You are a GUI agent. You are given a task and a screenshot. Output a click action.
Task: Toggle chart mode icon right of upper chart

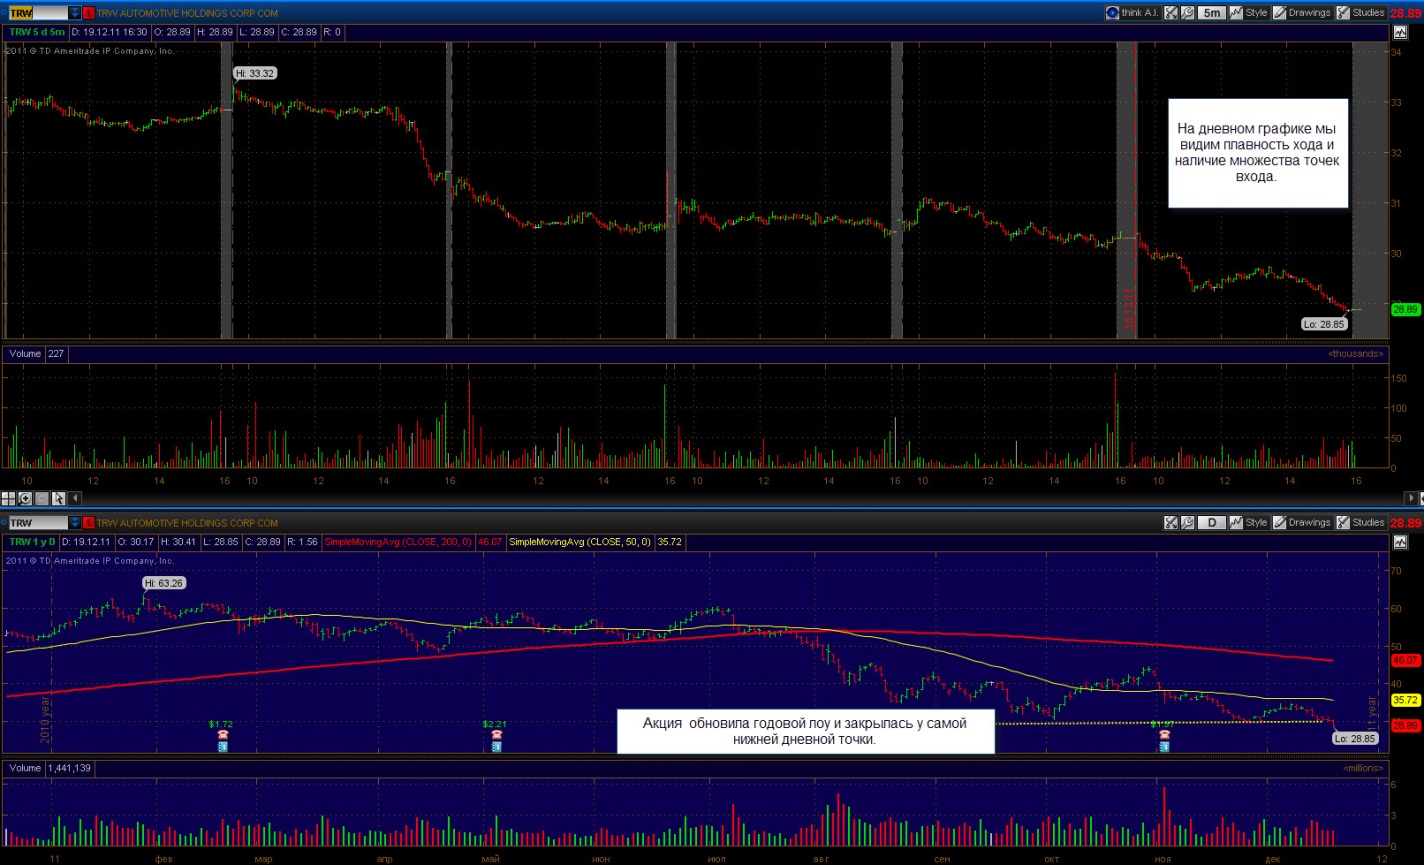click(1399, 33)
